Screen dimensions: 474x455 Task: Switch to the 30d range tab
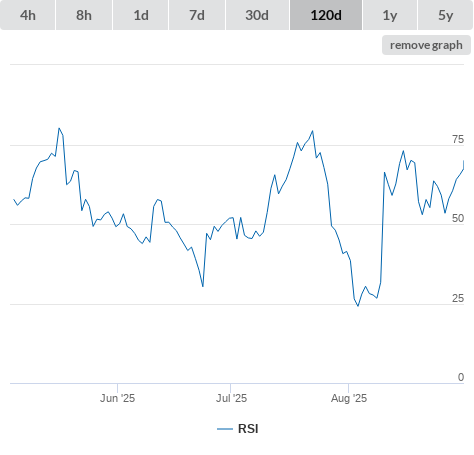click(x=257, y=15)
